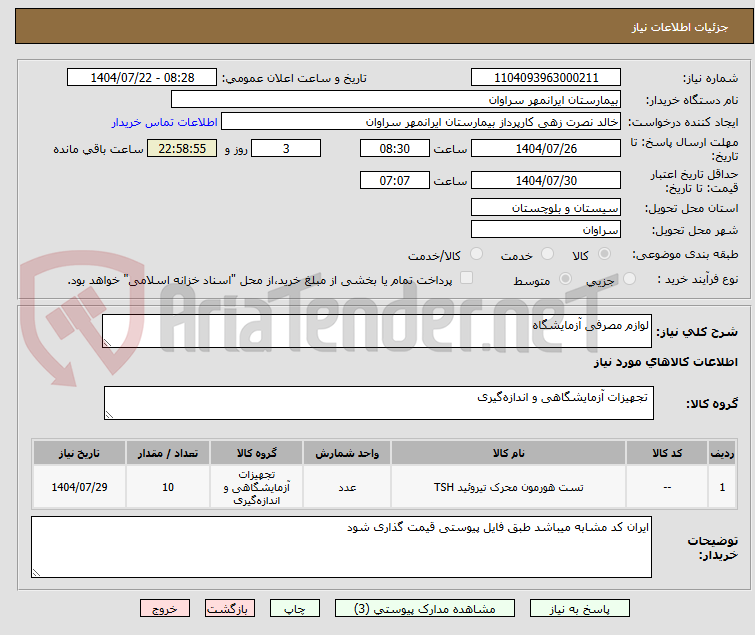The image size is (755, 635).
Task: Click the delivery city field سراوان
Action: pyautogui.click(x=546, y=229)
